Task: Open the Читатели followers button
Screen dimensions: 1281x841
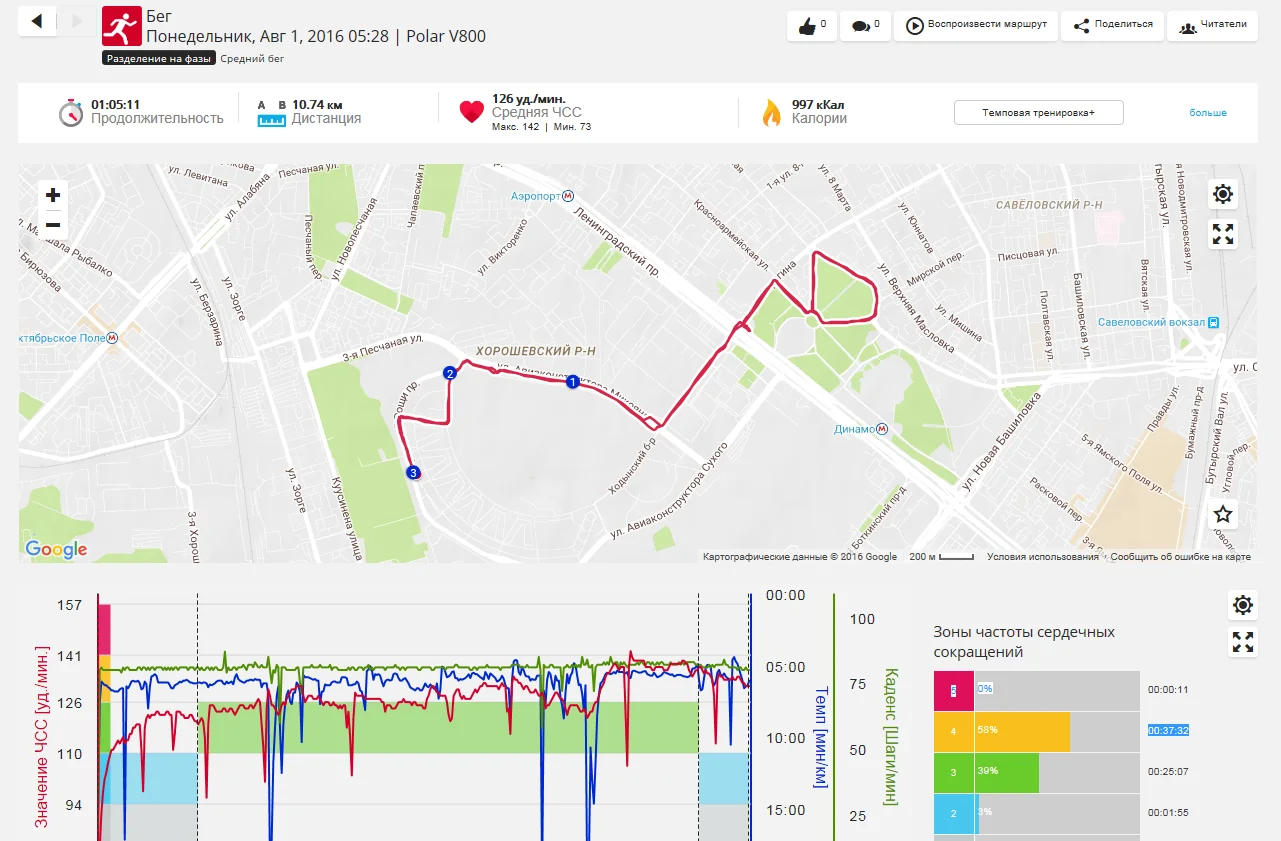Action: point(1212,26)
